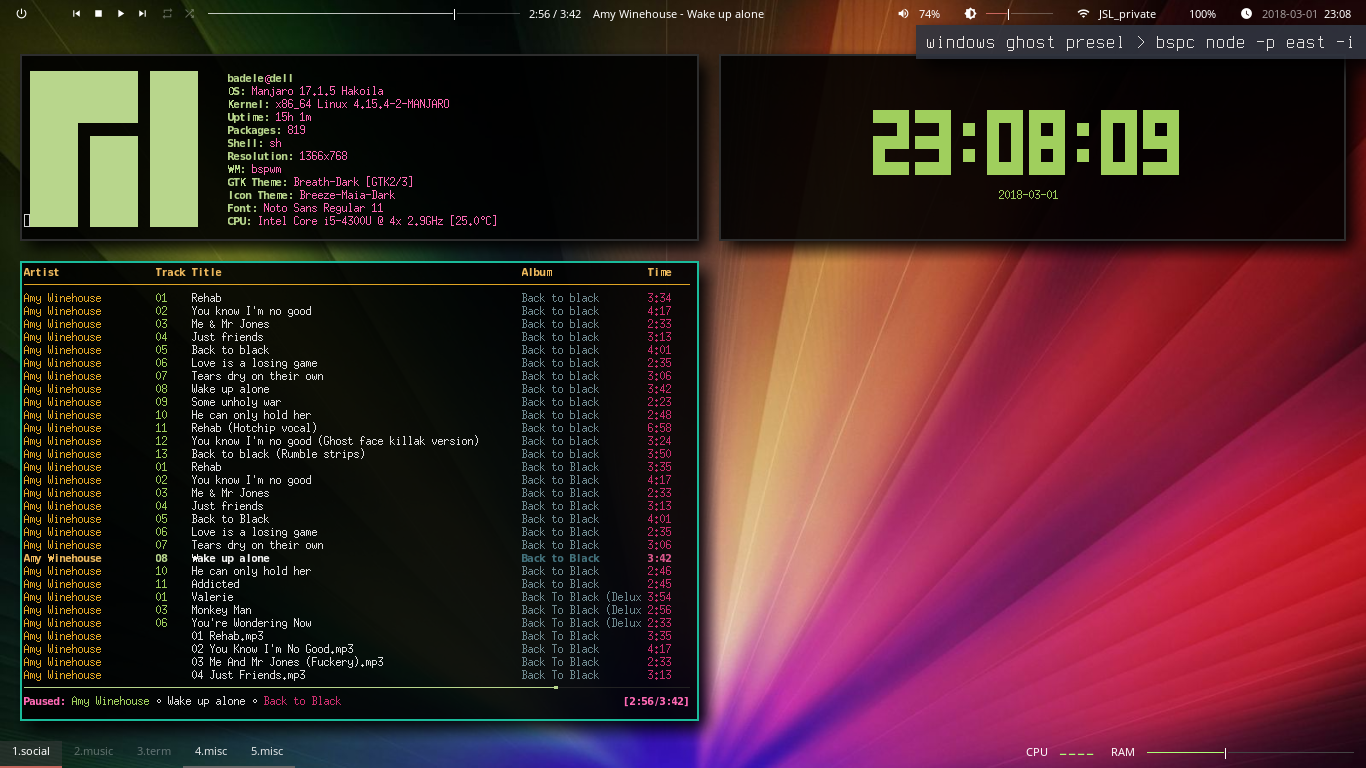Click the 6:58 duration value
1366x768 pixels.
click(659, 428)
